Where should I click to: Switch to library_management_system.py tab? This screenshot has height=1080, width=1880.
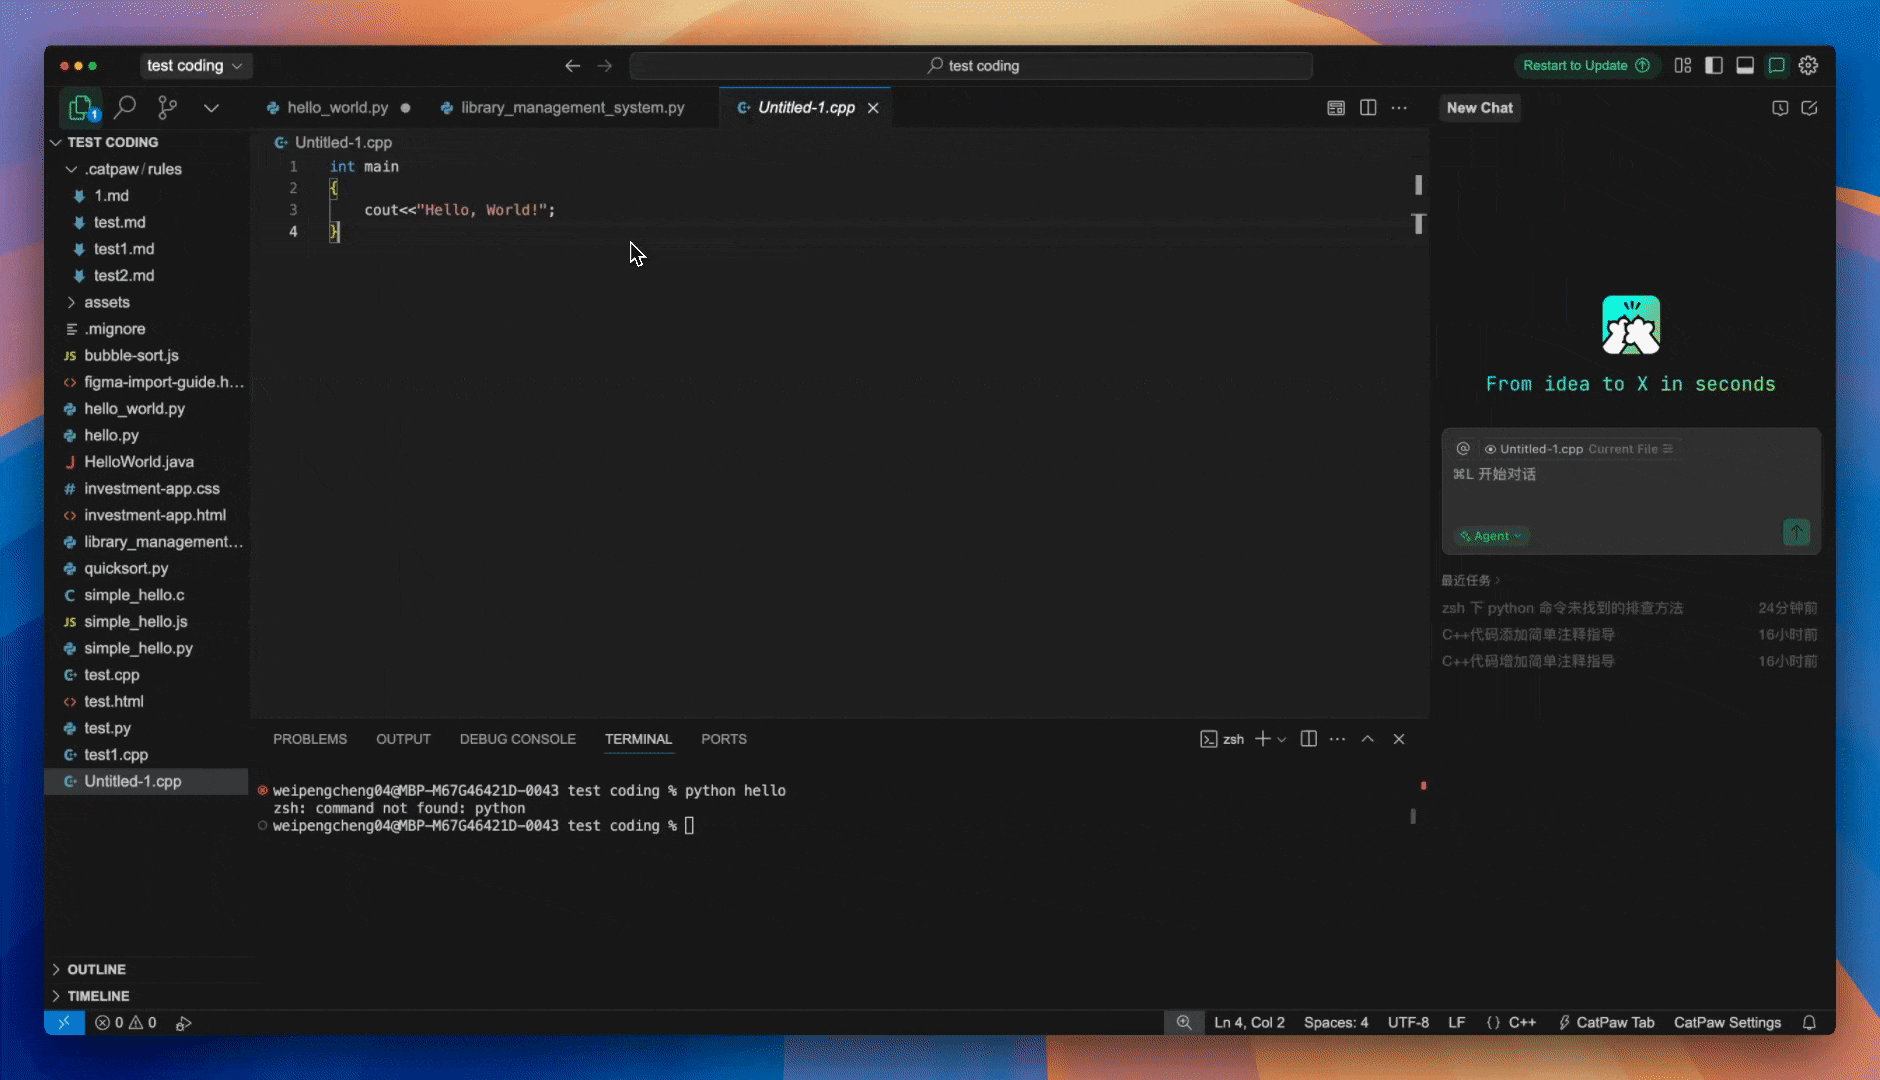(572, 108)
